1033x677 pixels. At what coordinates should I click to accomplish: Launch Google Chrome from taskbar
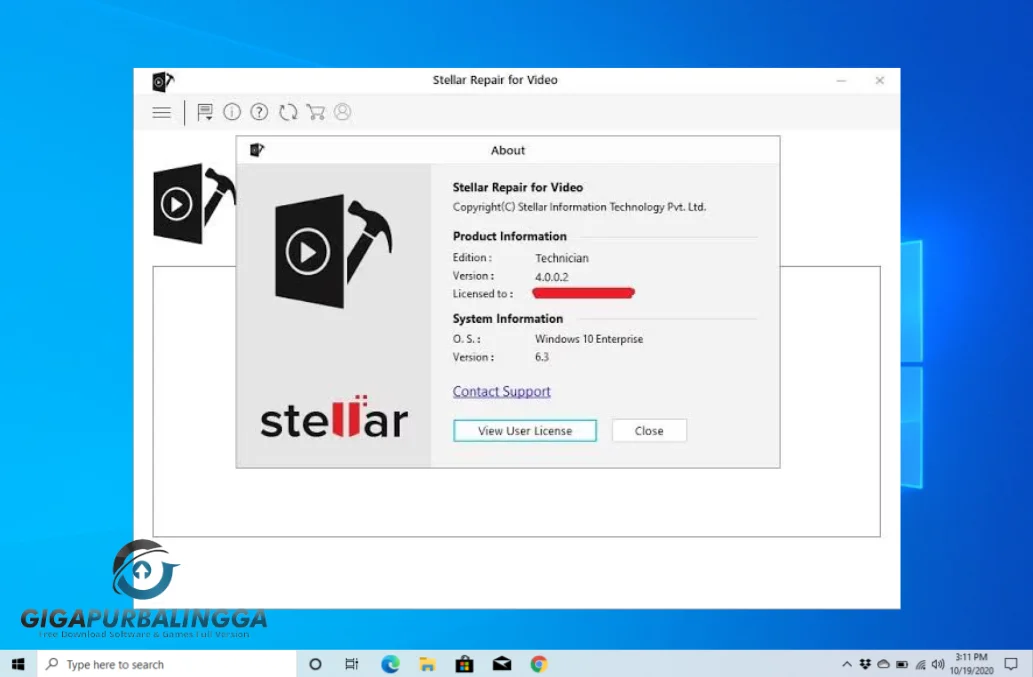pos(539,664)
